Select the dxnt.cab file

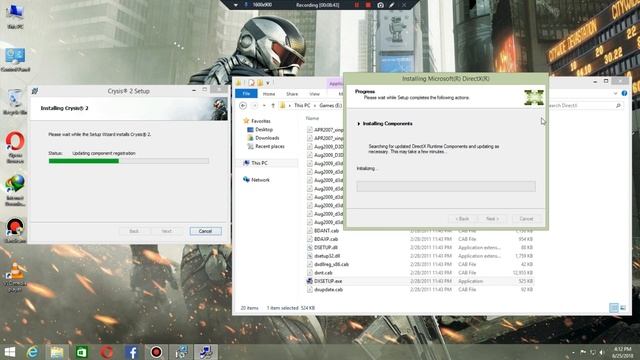[323, 273]
